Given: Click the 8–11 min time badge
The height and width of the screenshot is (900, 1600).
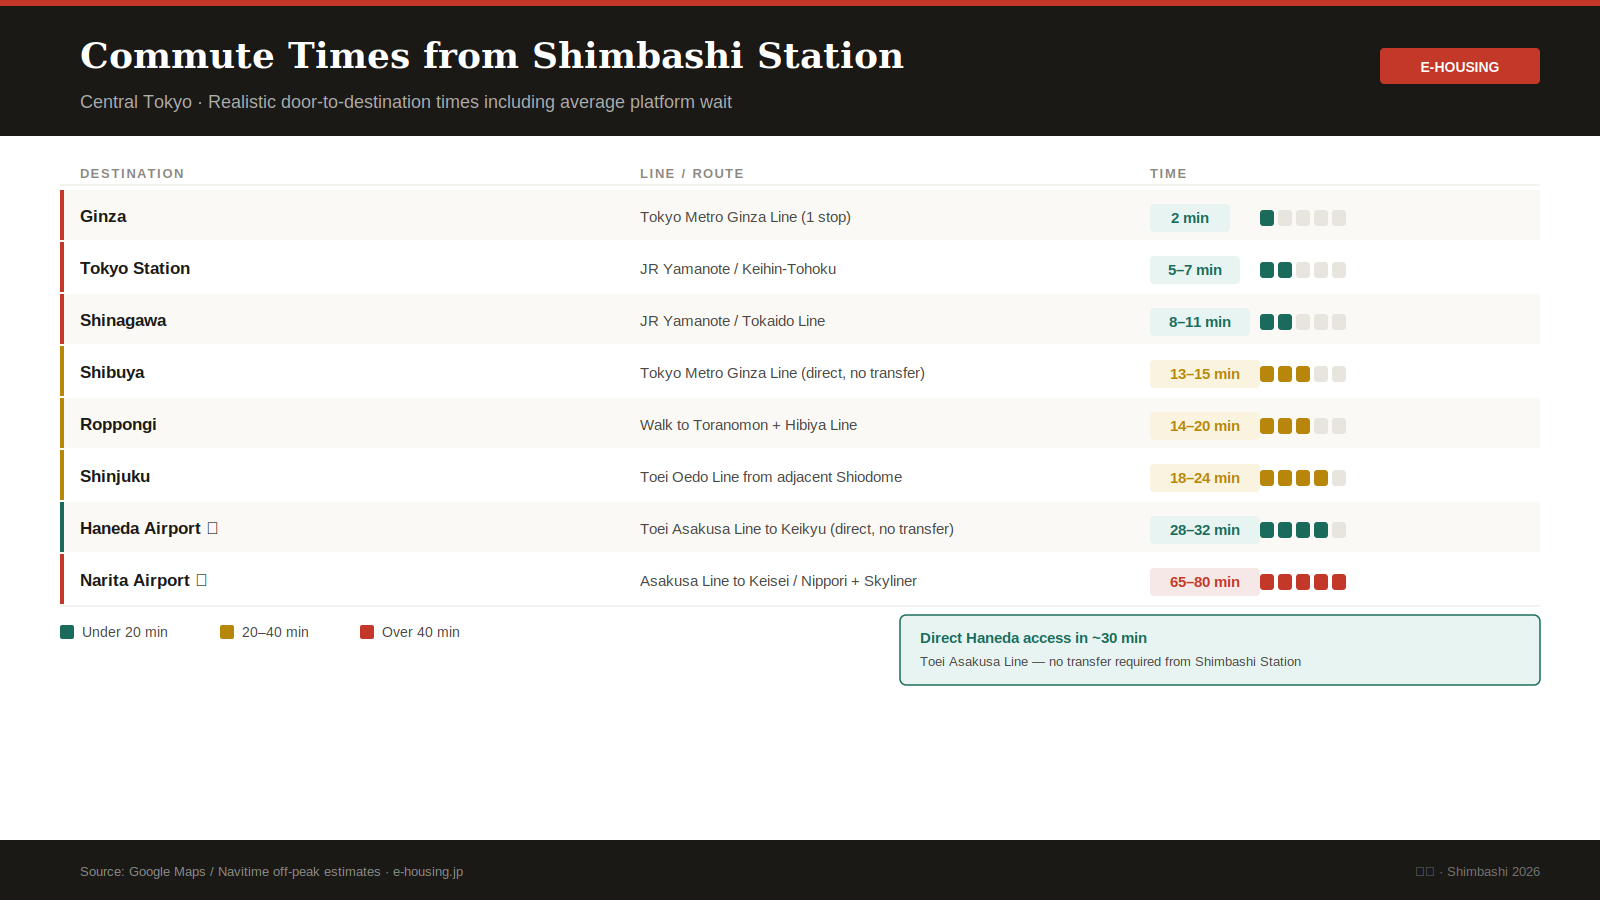Looking at the screenshot, I should (1200, 322).
